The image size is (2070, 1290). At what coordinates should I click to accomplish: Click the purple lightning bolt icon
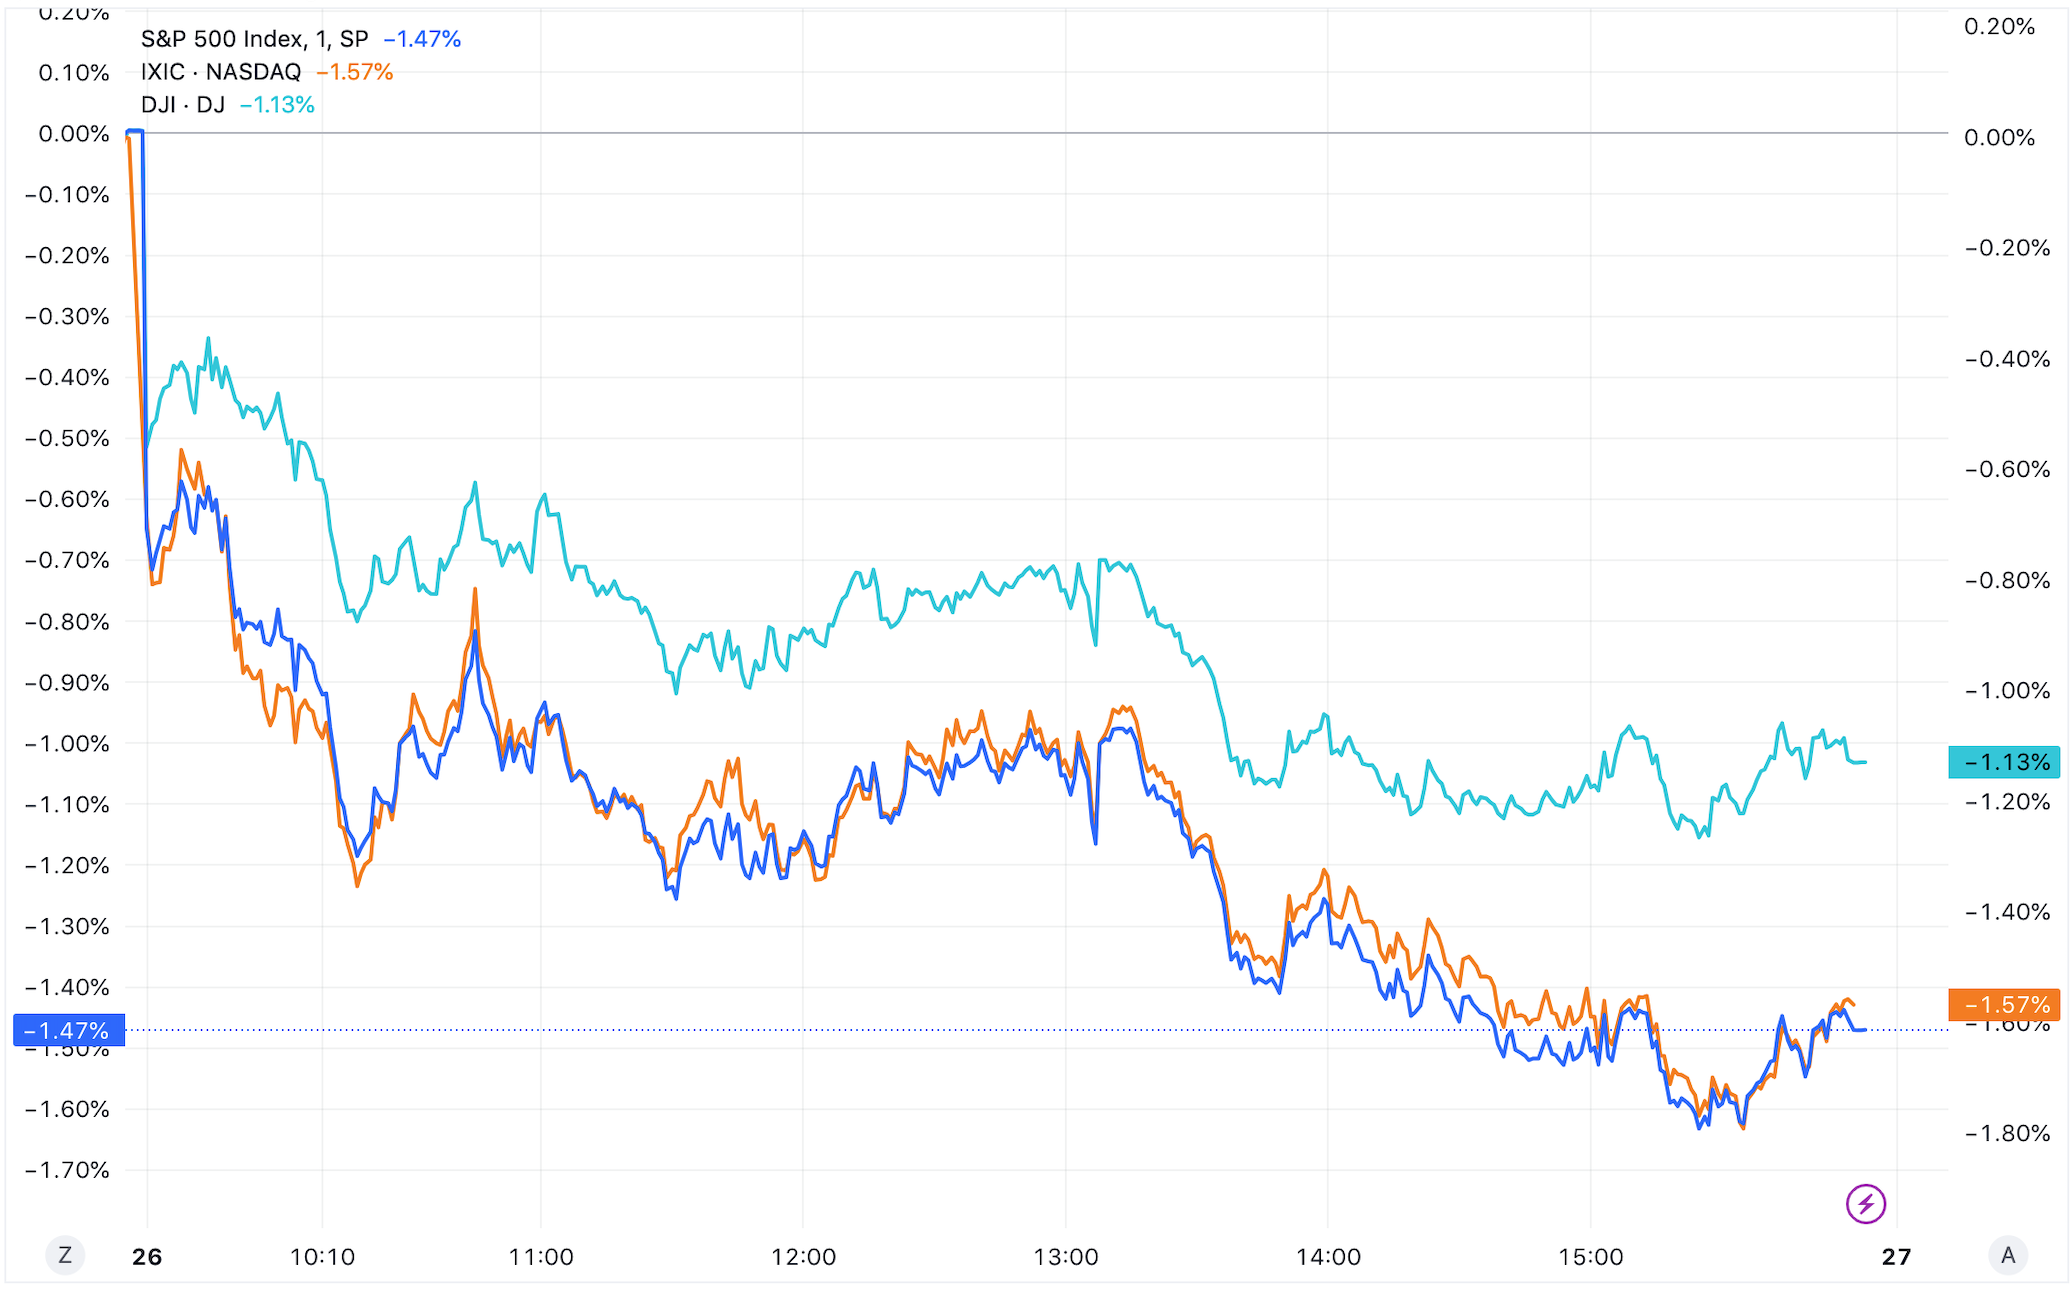1865,1203
